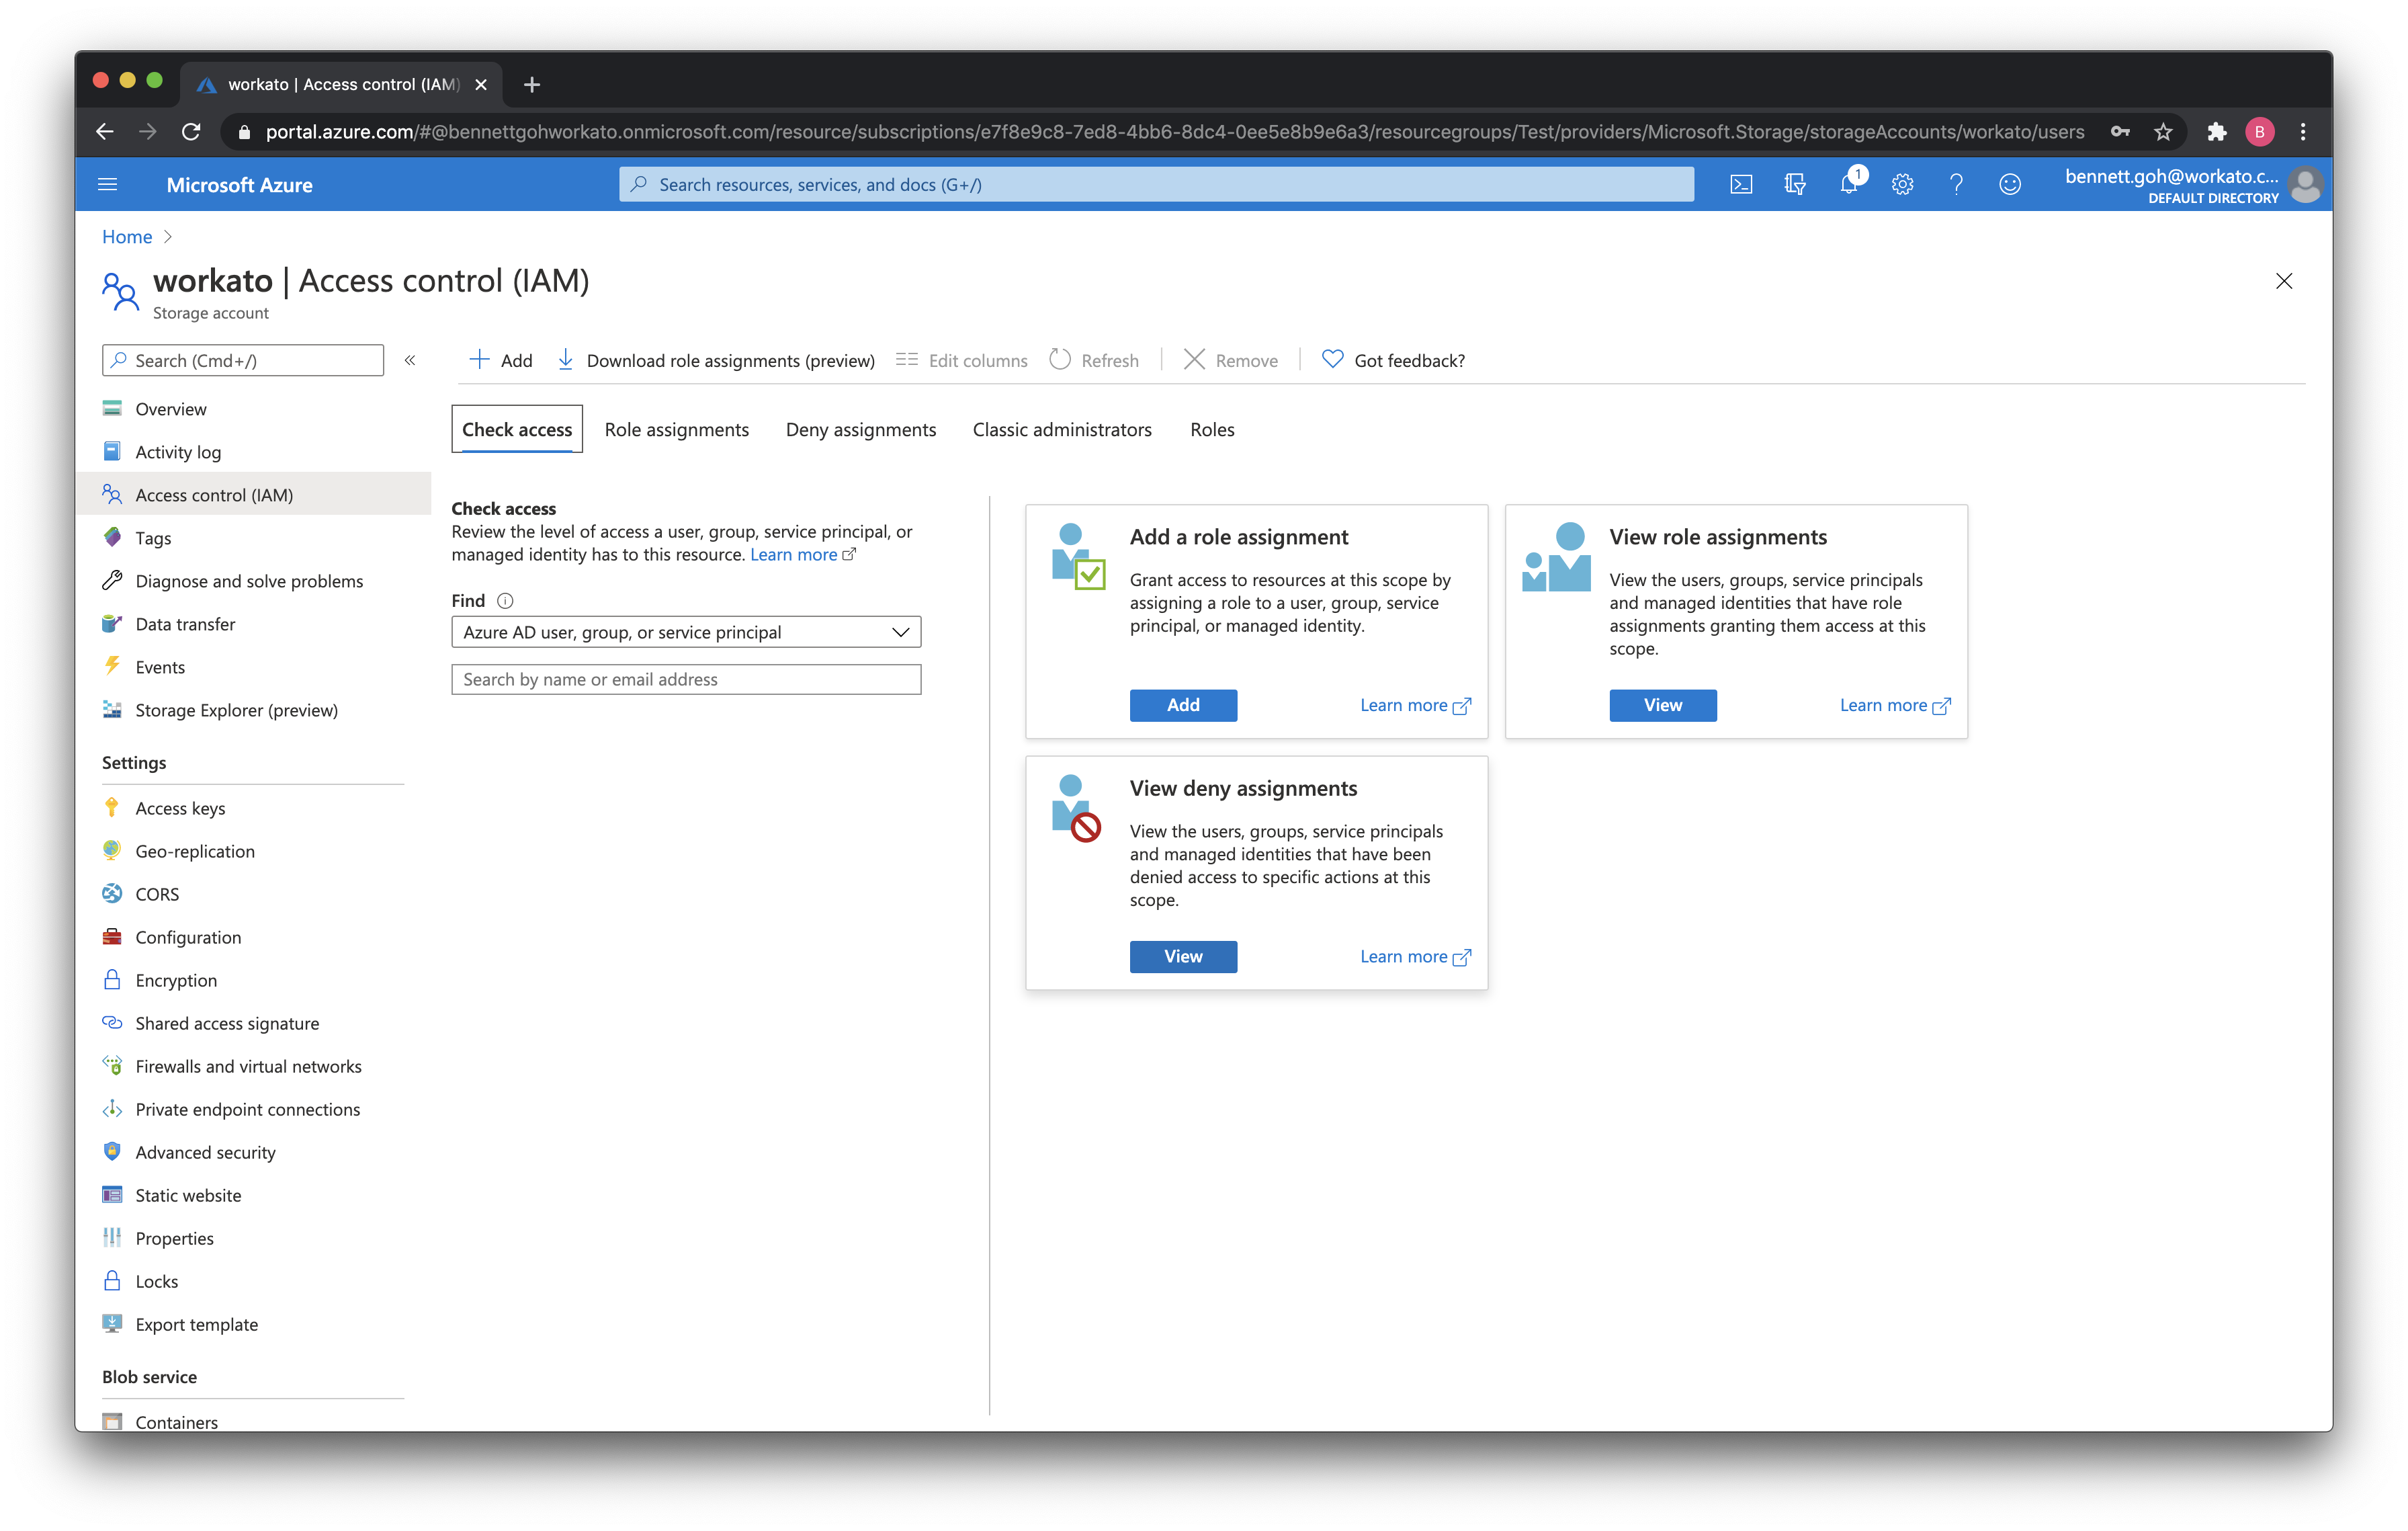Image resolution: width=2408 pixels, height=1531 pixels.
Task: Switch to the Role assignments tab
Action: [677, 428]
